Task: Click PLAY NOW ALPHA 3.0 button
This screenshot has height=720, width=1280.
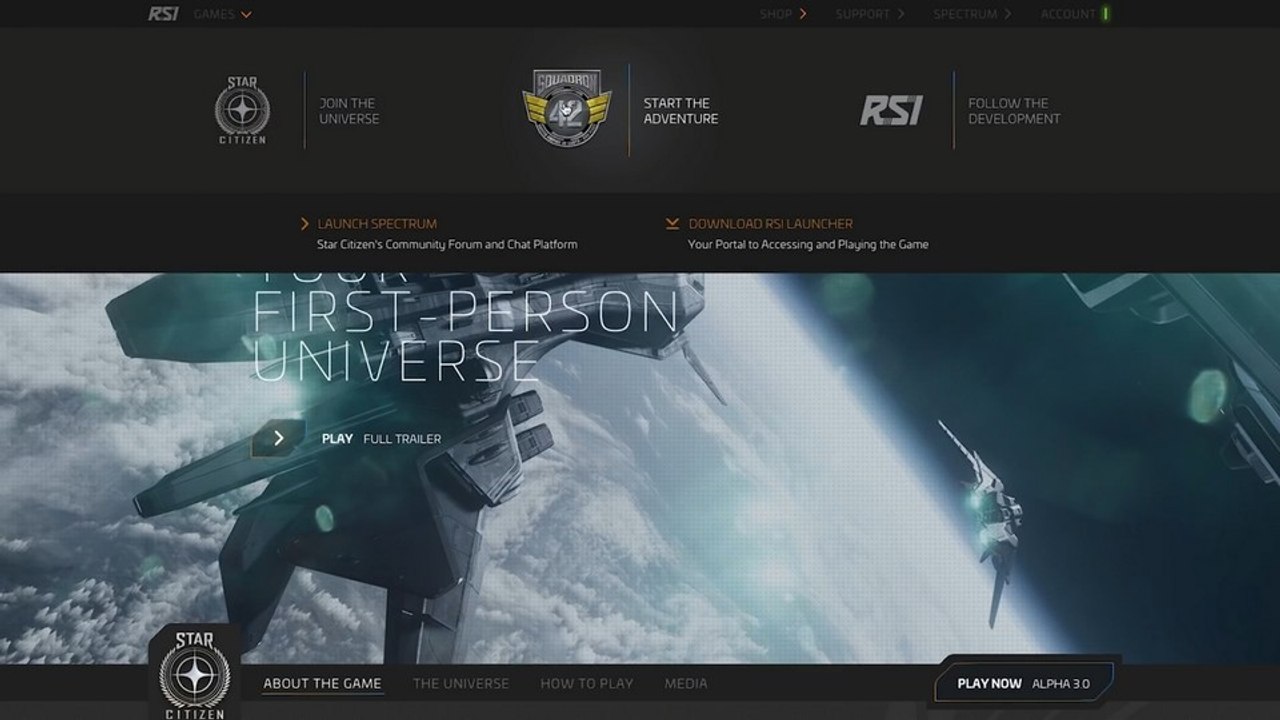Action: [x=1024, y=684]
